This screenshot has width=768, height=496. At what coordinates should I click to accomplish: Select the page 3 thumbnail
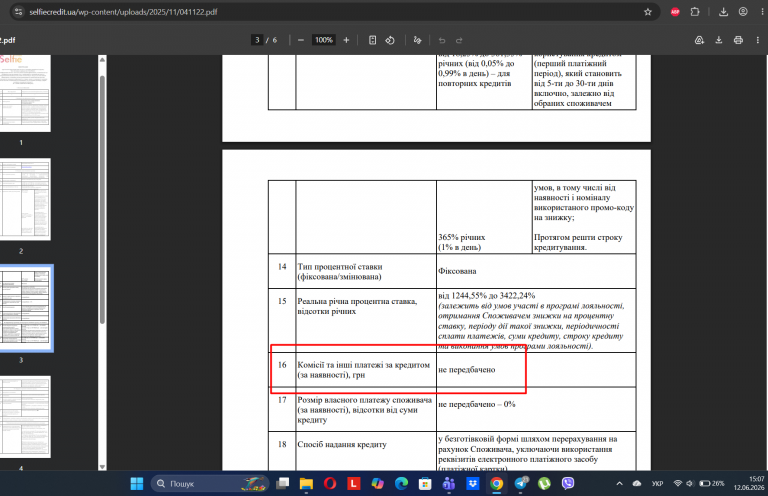24,308
